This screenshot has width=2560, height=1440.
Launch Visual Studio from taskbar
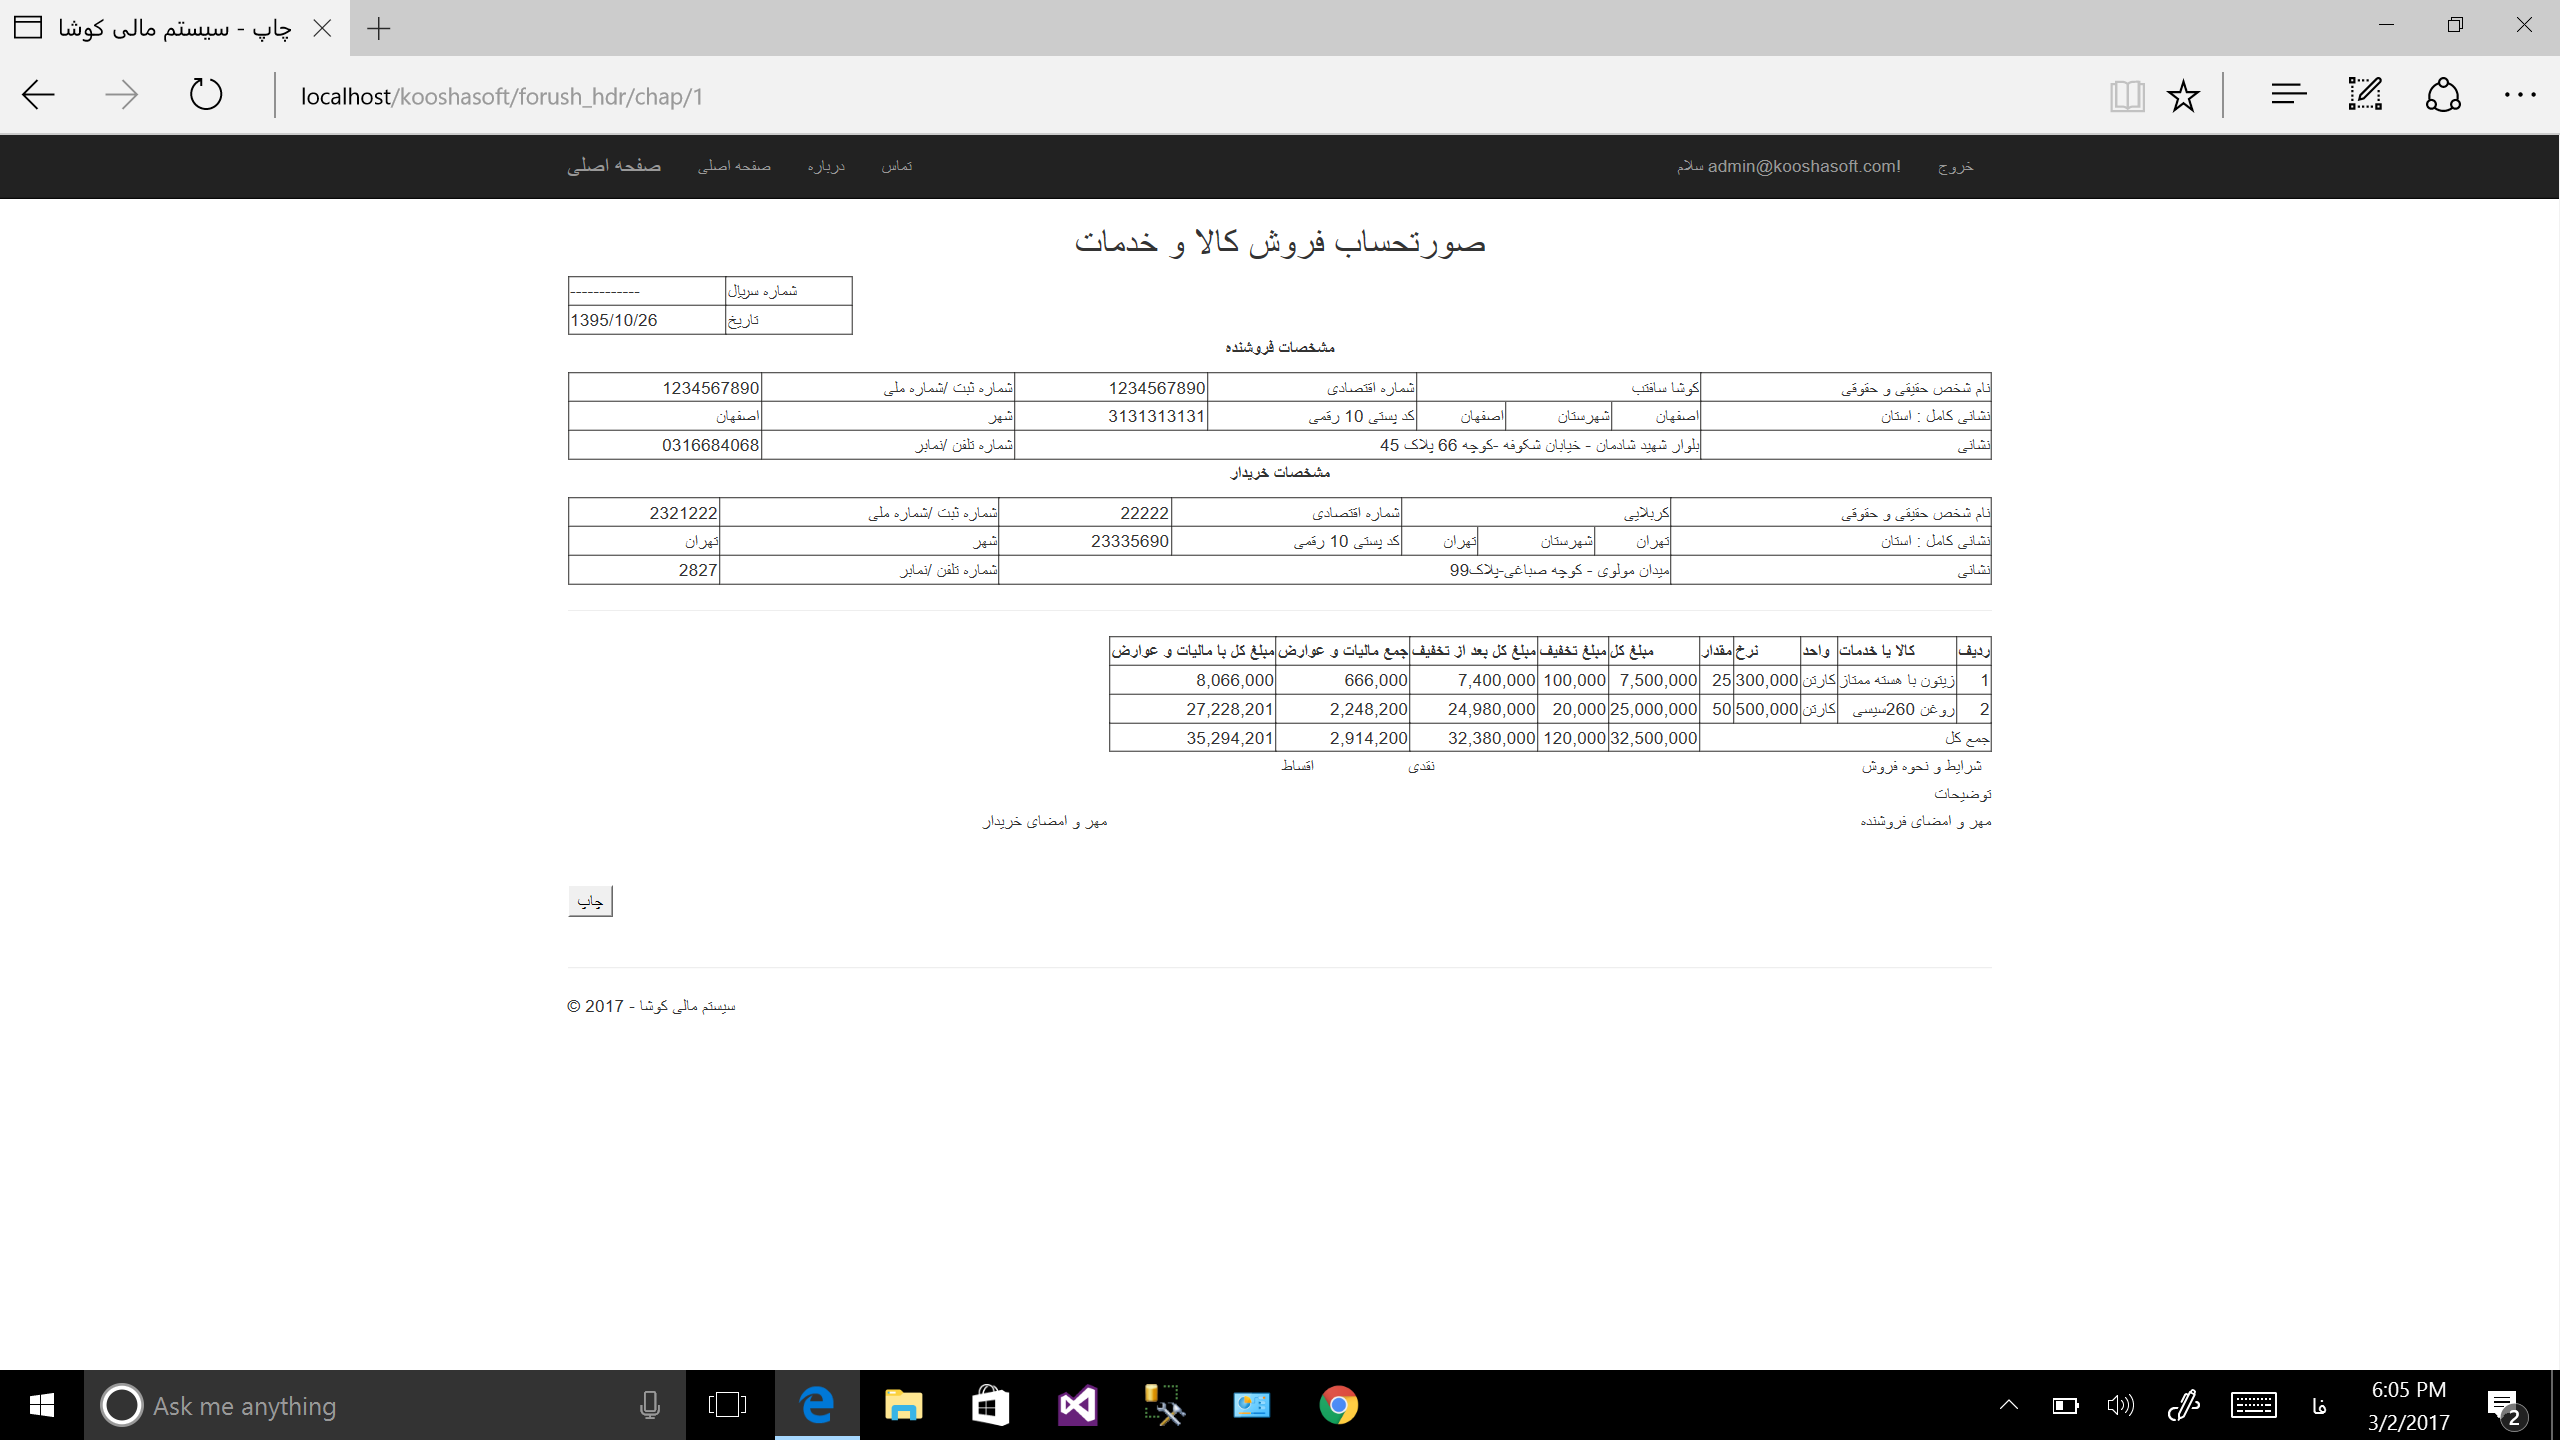coord(1077,1405)
